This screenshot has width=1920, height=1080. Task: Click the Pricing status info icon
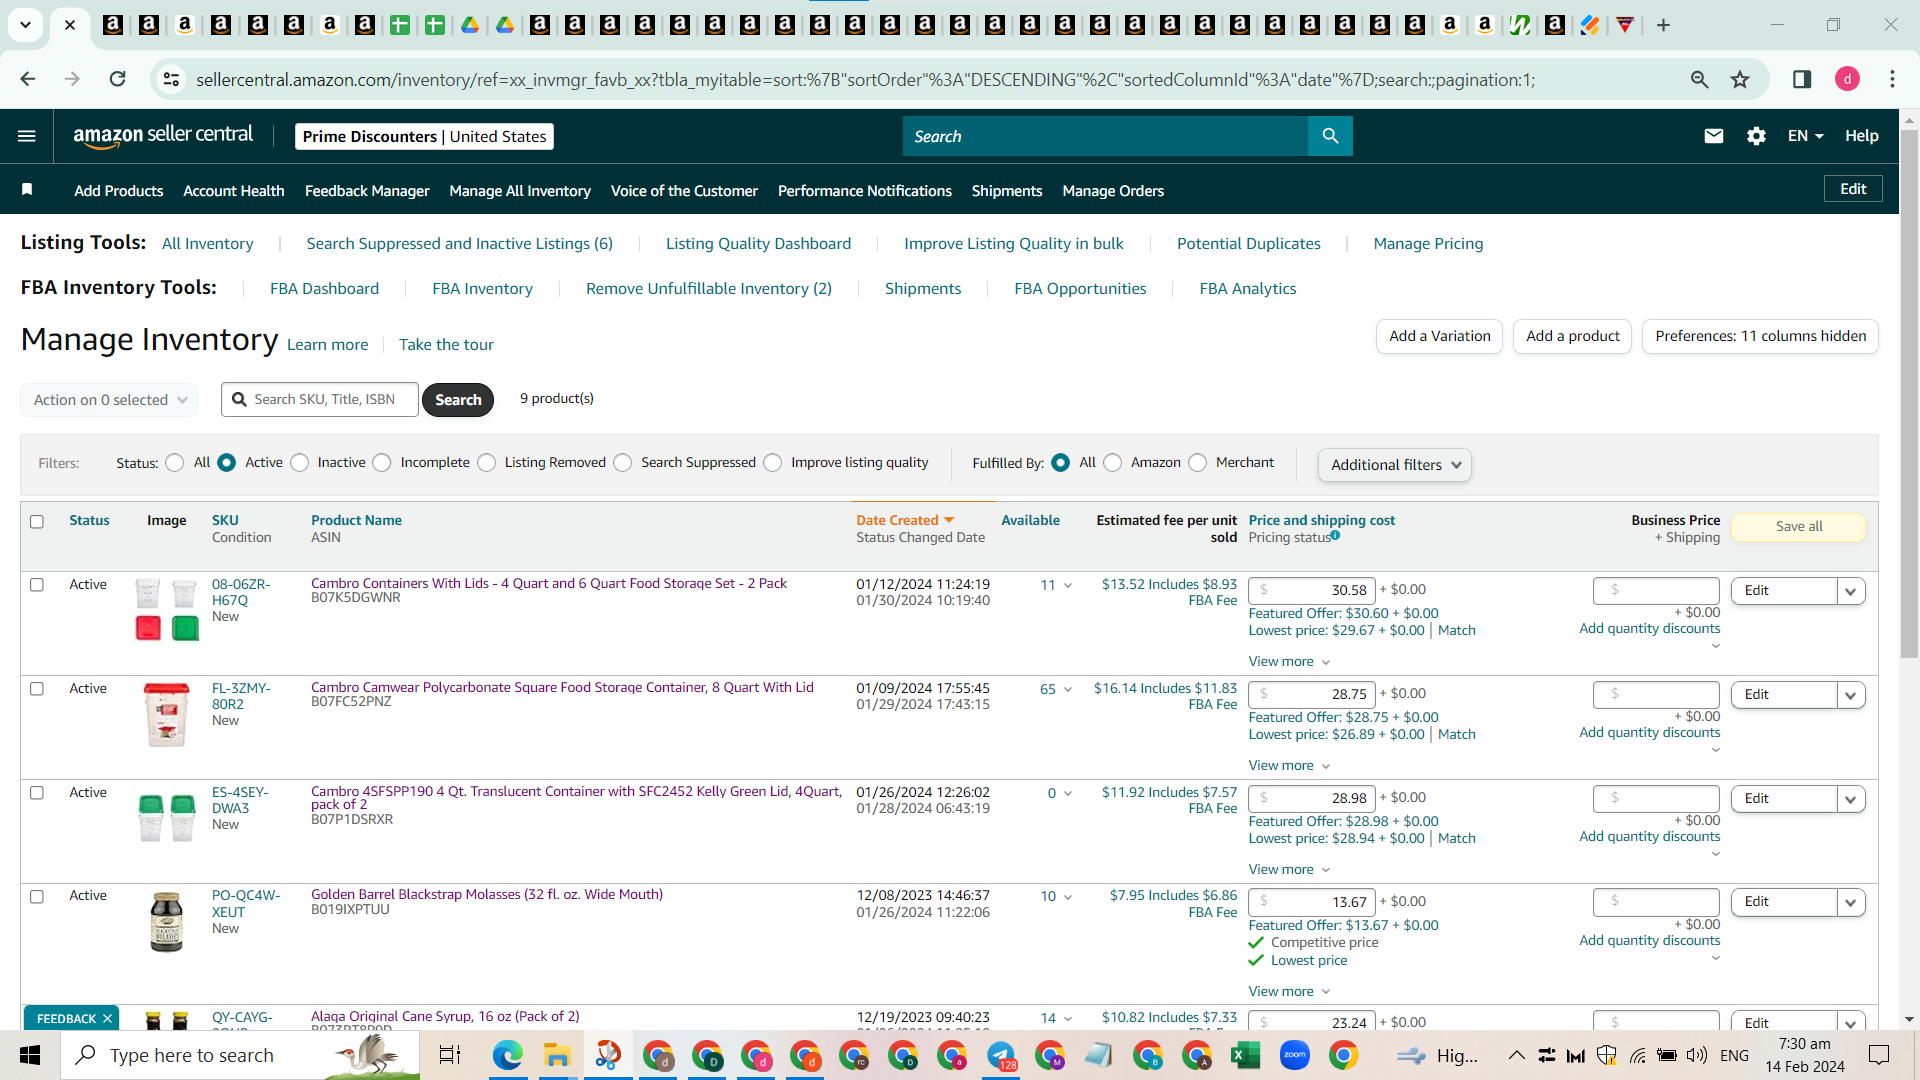(1335, 536)
